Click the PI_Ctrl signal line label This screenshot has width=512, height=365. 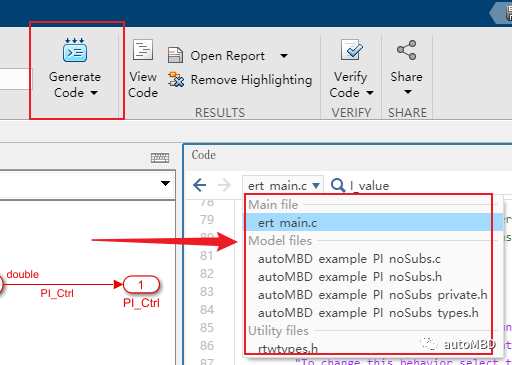57,293
